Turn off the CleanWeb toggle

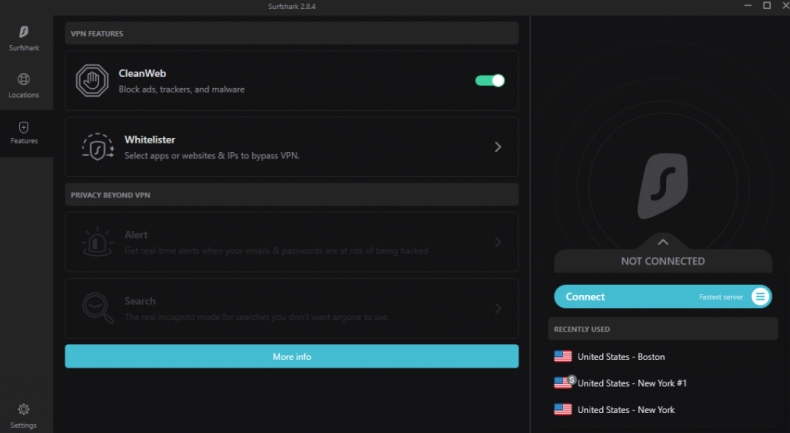(x=490, y=80)
